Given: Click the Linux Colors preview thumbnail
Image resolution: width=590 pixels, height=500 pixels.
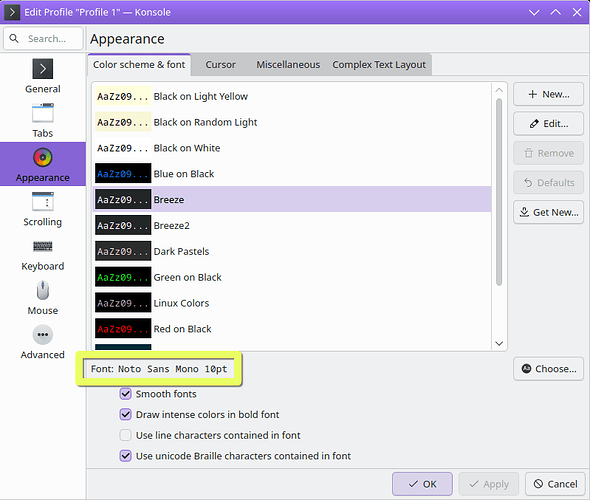Looking at the screenshot, I should pos(123,303).
